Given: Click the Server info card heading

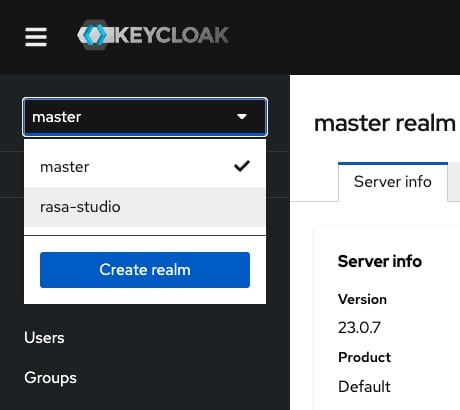Looking at the screenshot, I should 380,261.
